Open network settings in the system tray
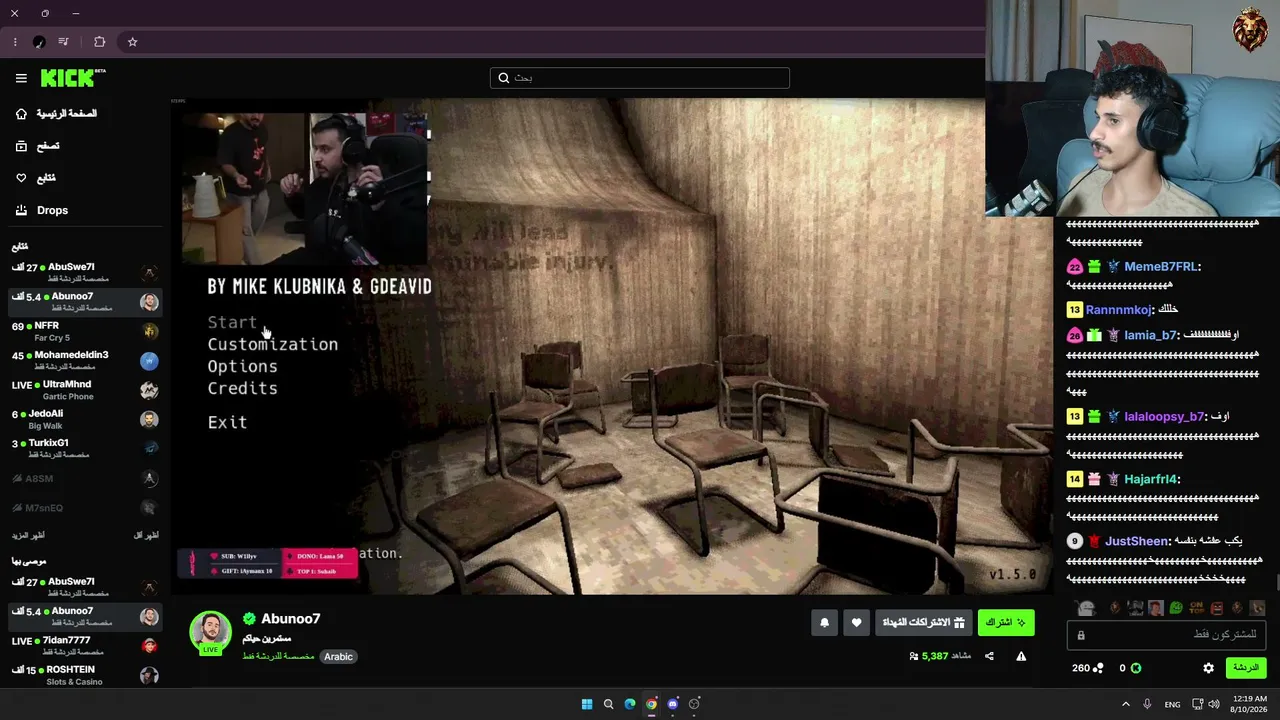Screen dimensions: 1280x720 tap(1196, 704)
